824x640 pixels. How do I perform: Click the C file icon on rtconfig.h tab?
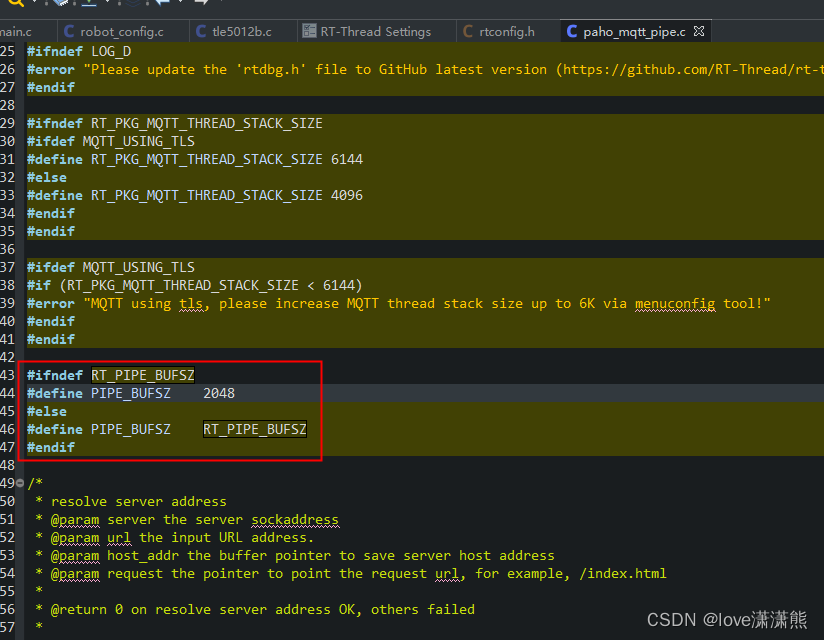pyautogui.click(x=469, y=30)
